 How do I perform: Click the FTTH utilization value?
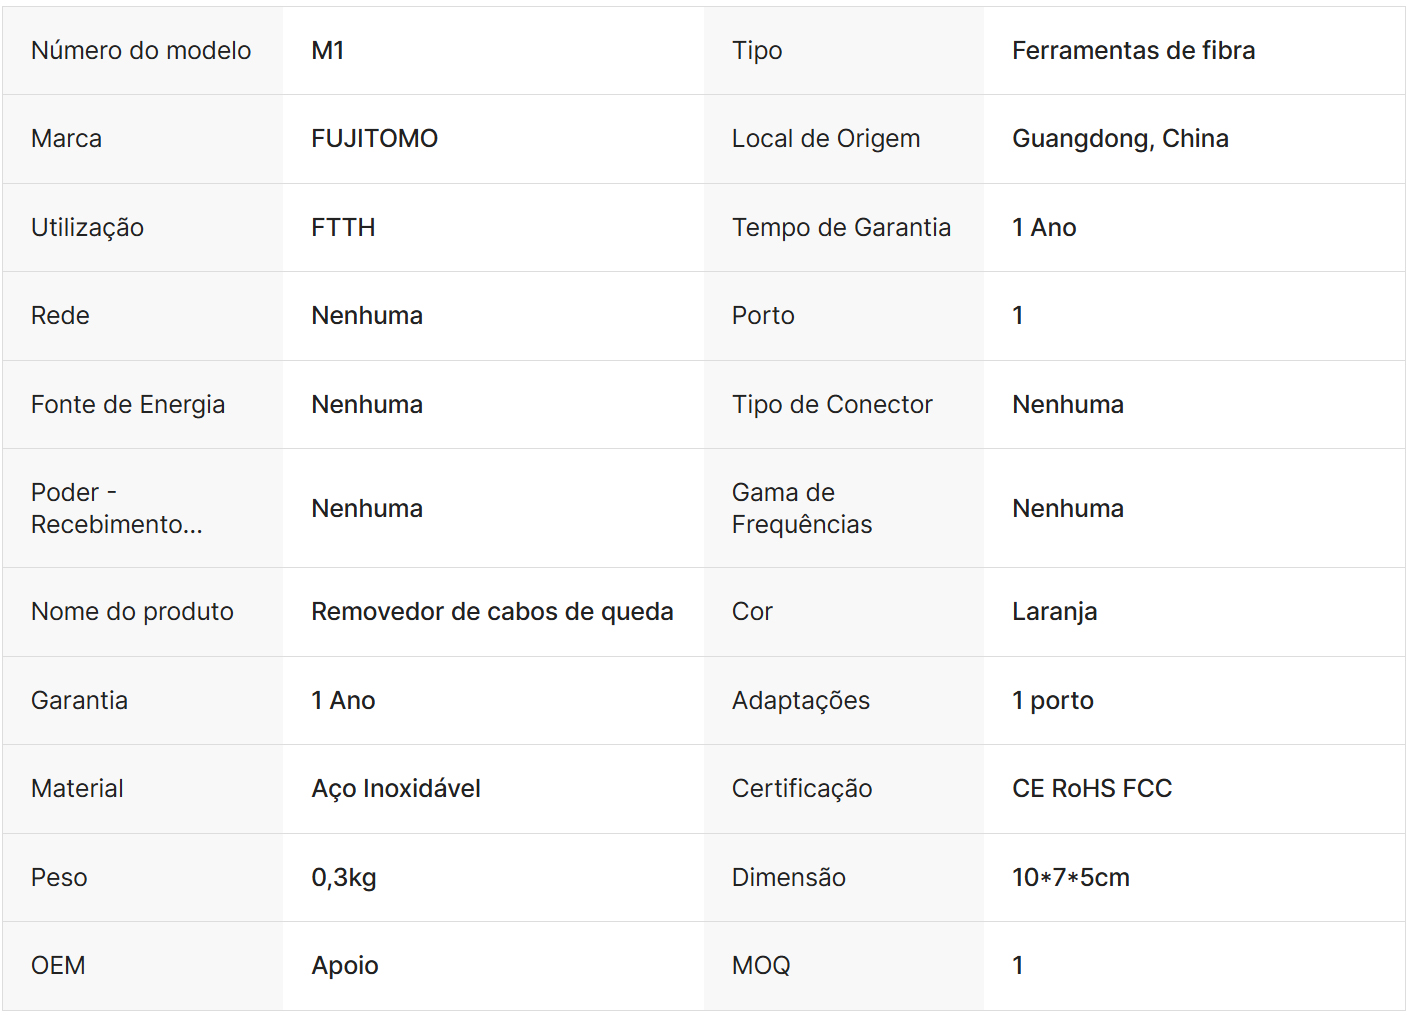(343, 228)
